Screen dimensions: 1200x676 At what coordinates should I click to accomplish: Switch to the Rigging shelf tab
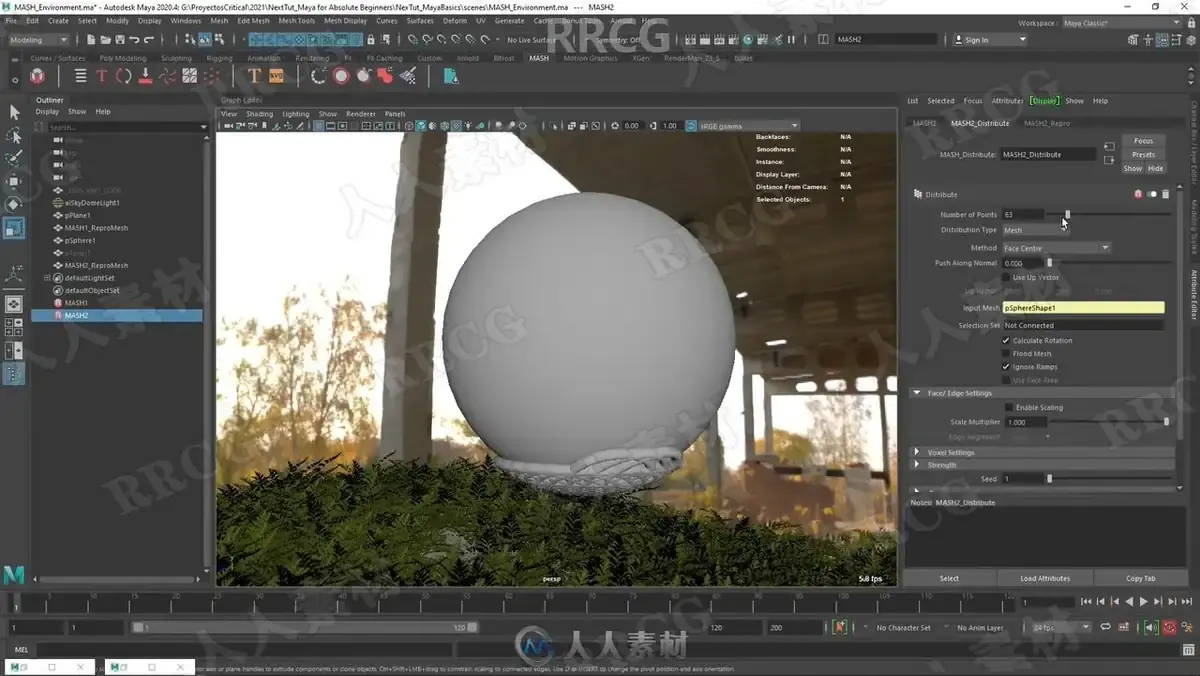tap(219, 58)
